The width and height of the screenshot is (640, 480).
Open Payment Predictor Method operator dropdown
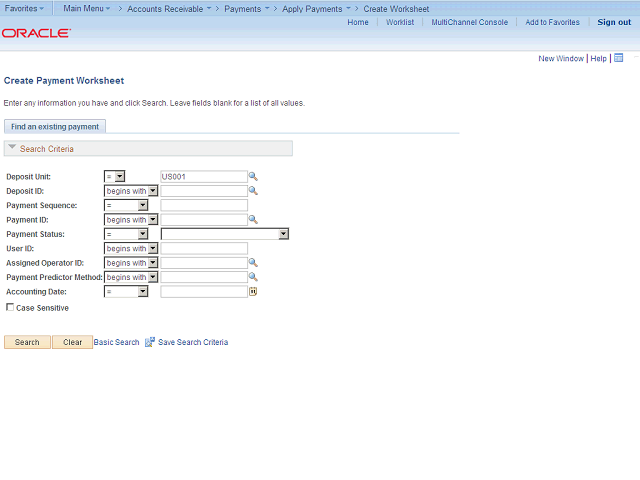[131, 277]
